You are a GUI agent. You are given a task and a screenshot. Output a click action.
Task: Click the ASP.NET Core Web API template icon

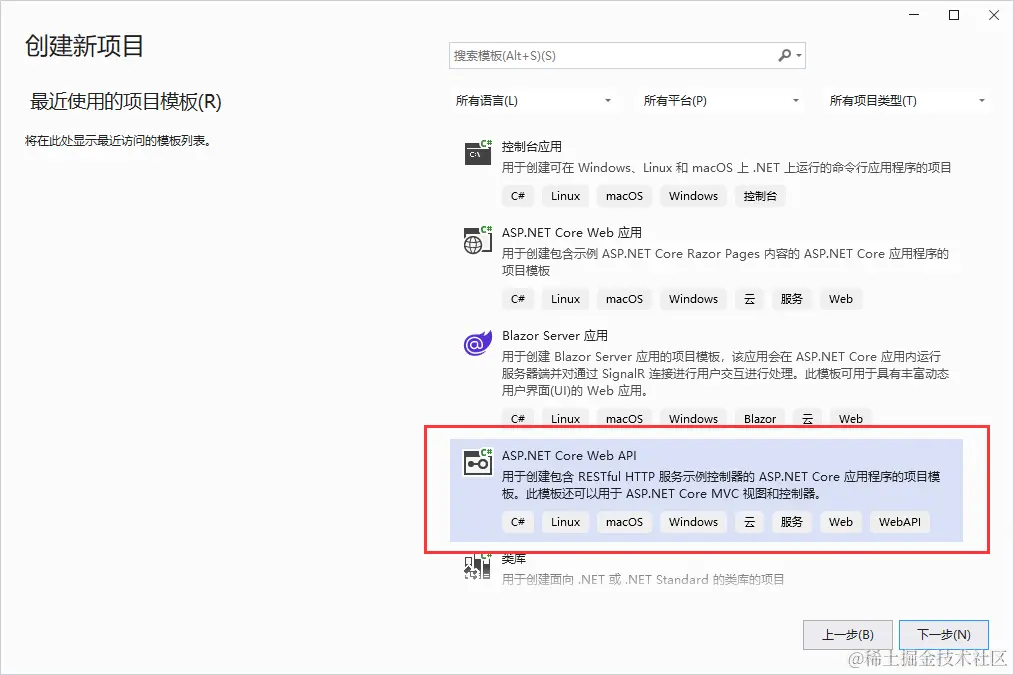tap(478, 462)
